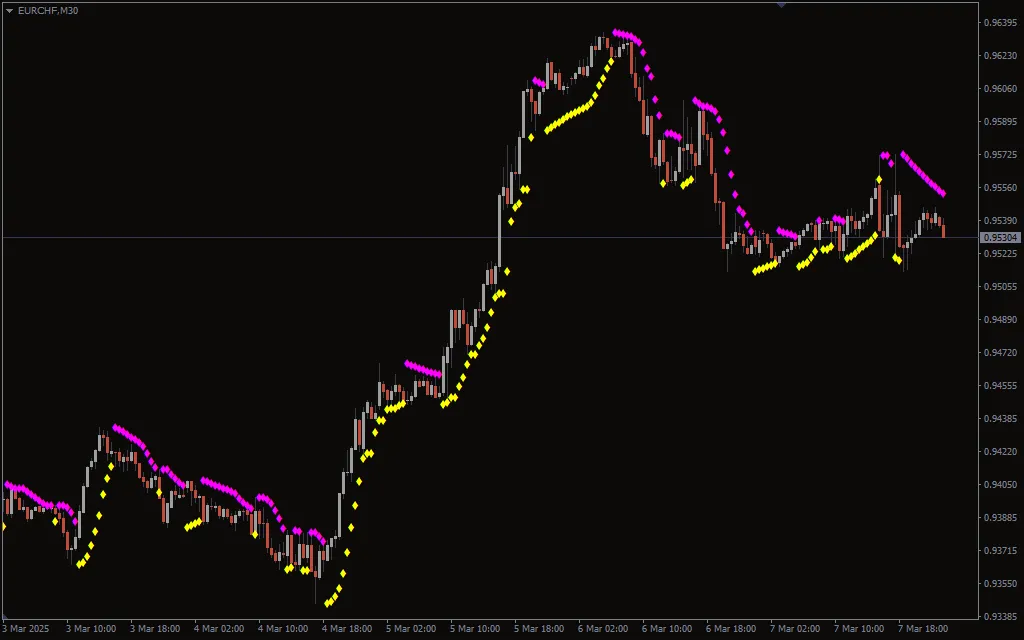Screen dimensions: 1024x640
Task: Click the lowest yellow indicator dot
Action: (327, 602)
